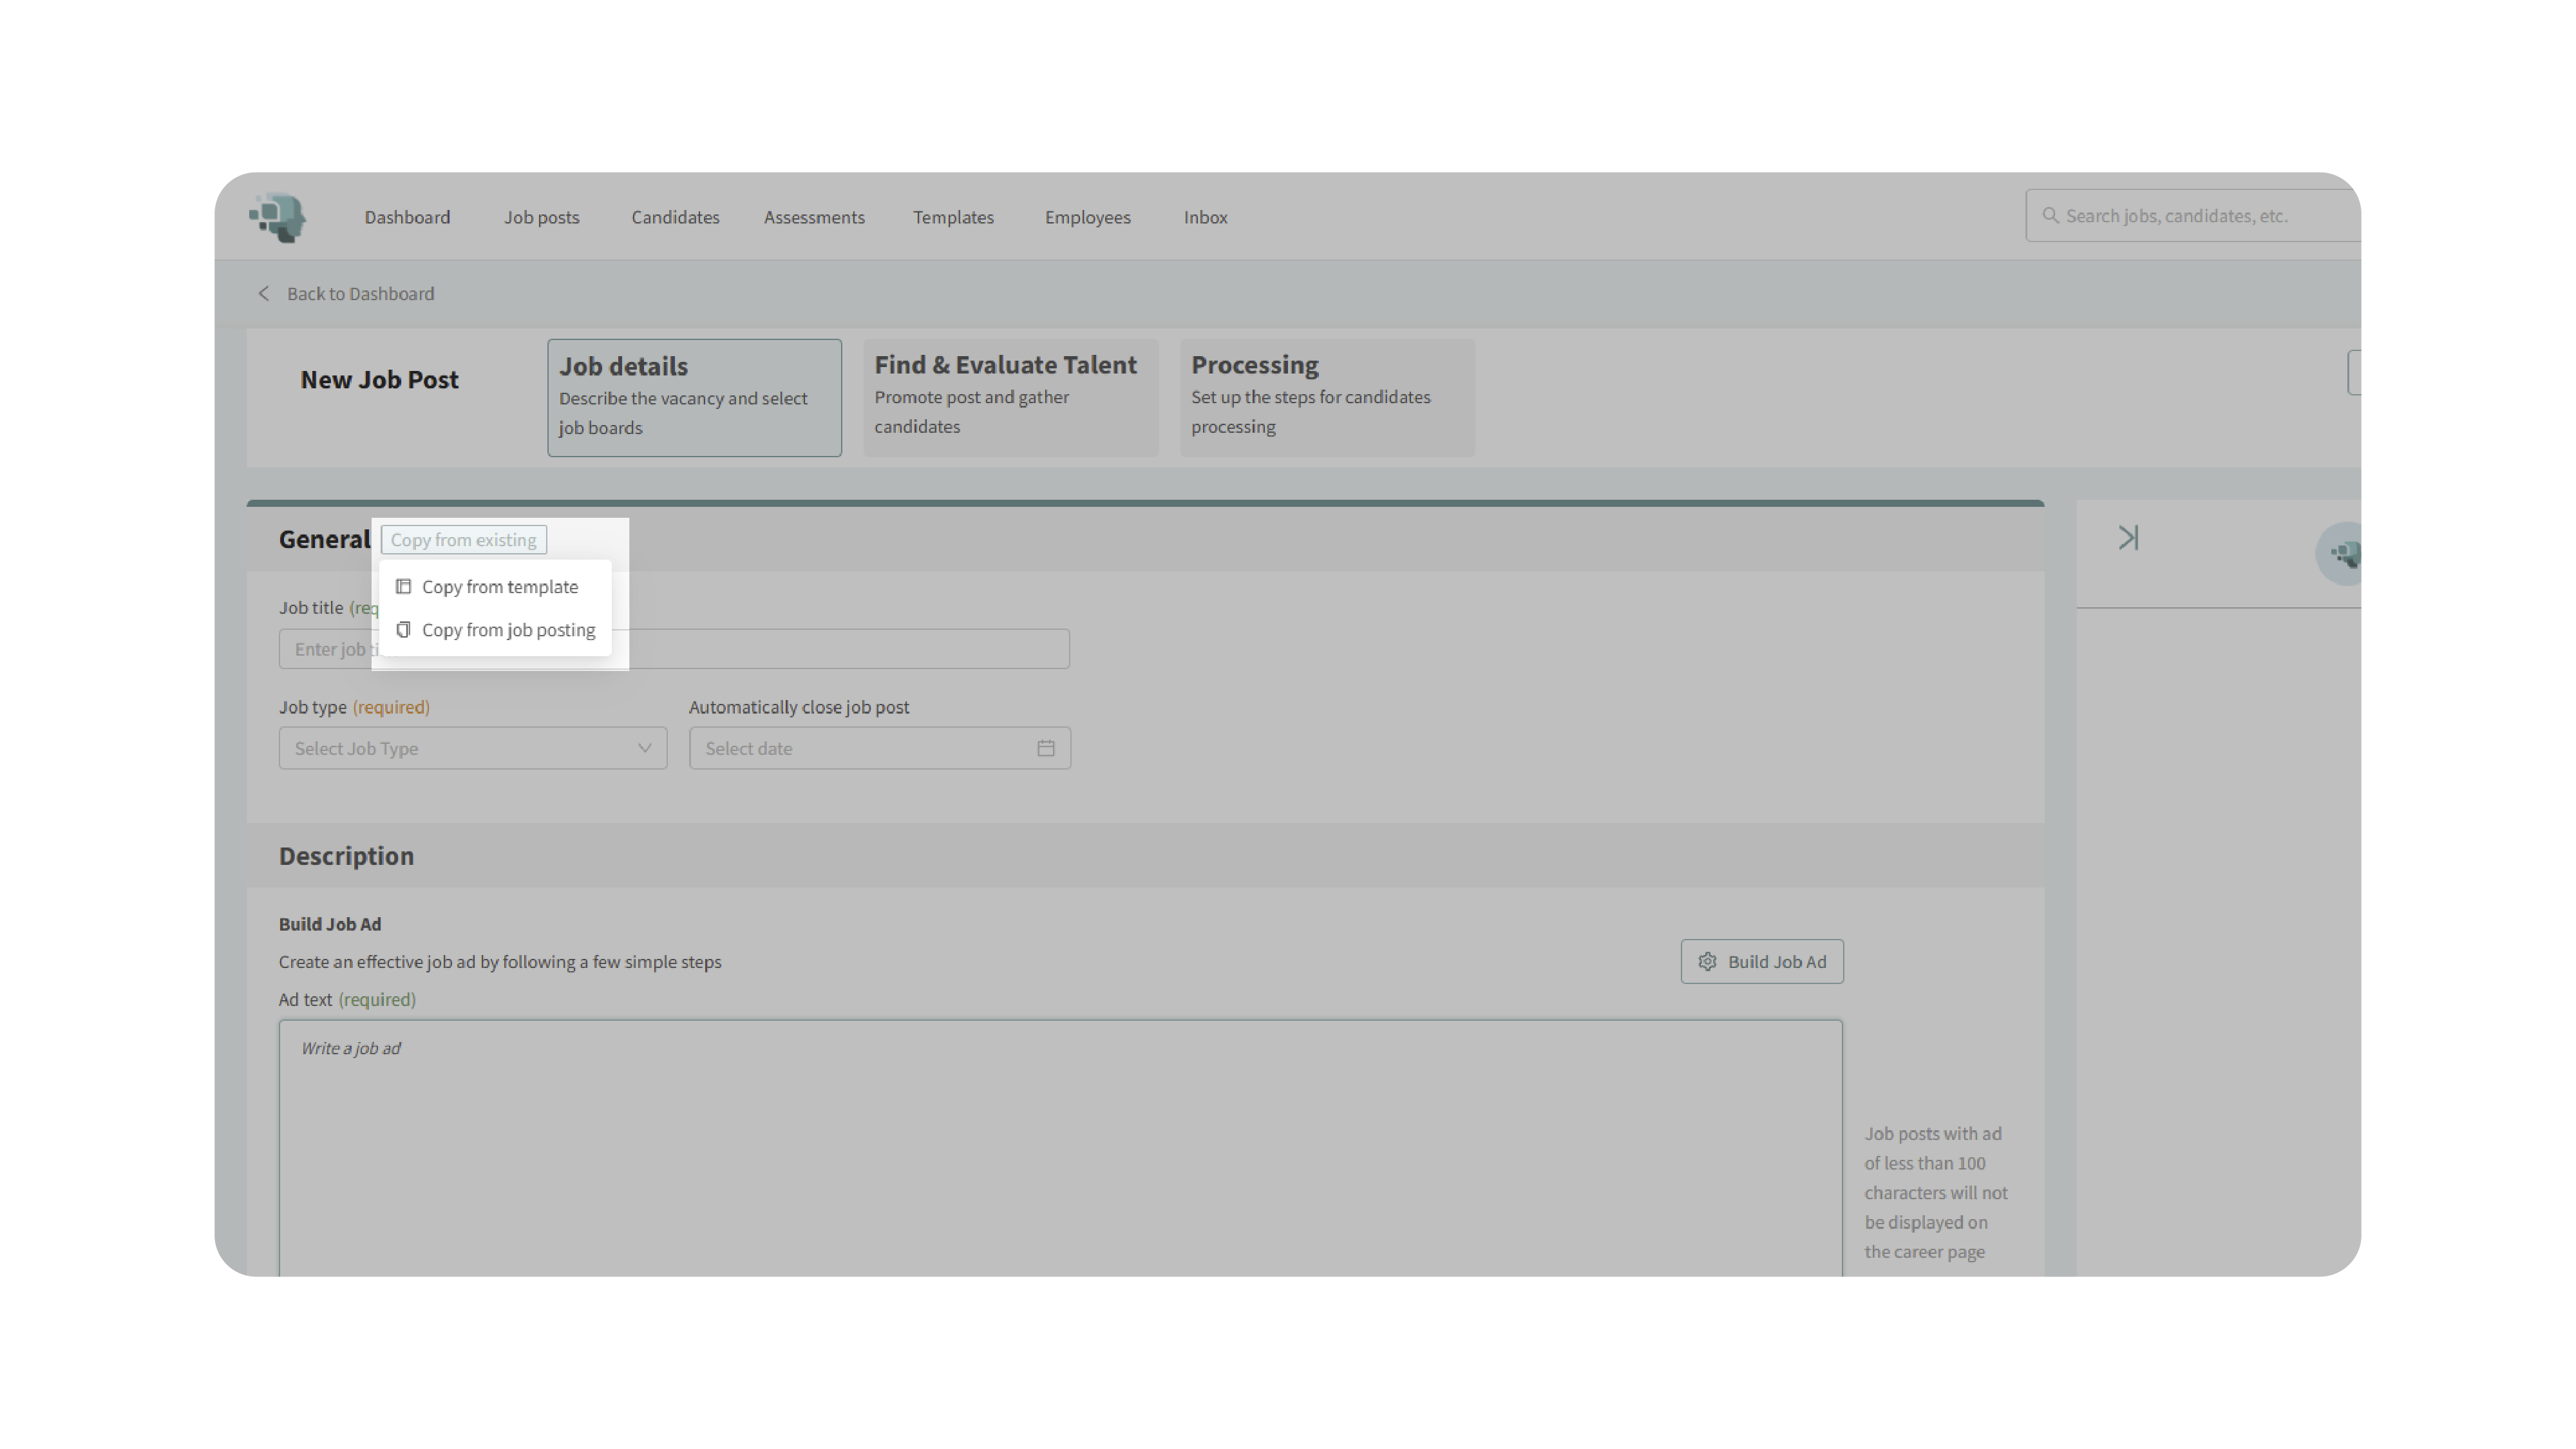Screen dimensions: 2576x1449
Task: Open the Select Job Type dropdown
Action: click(472, 748)
